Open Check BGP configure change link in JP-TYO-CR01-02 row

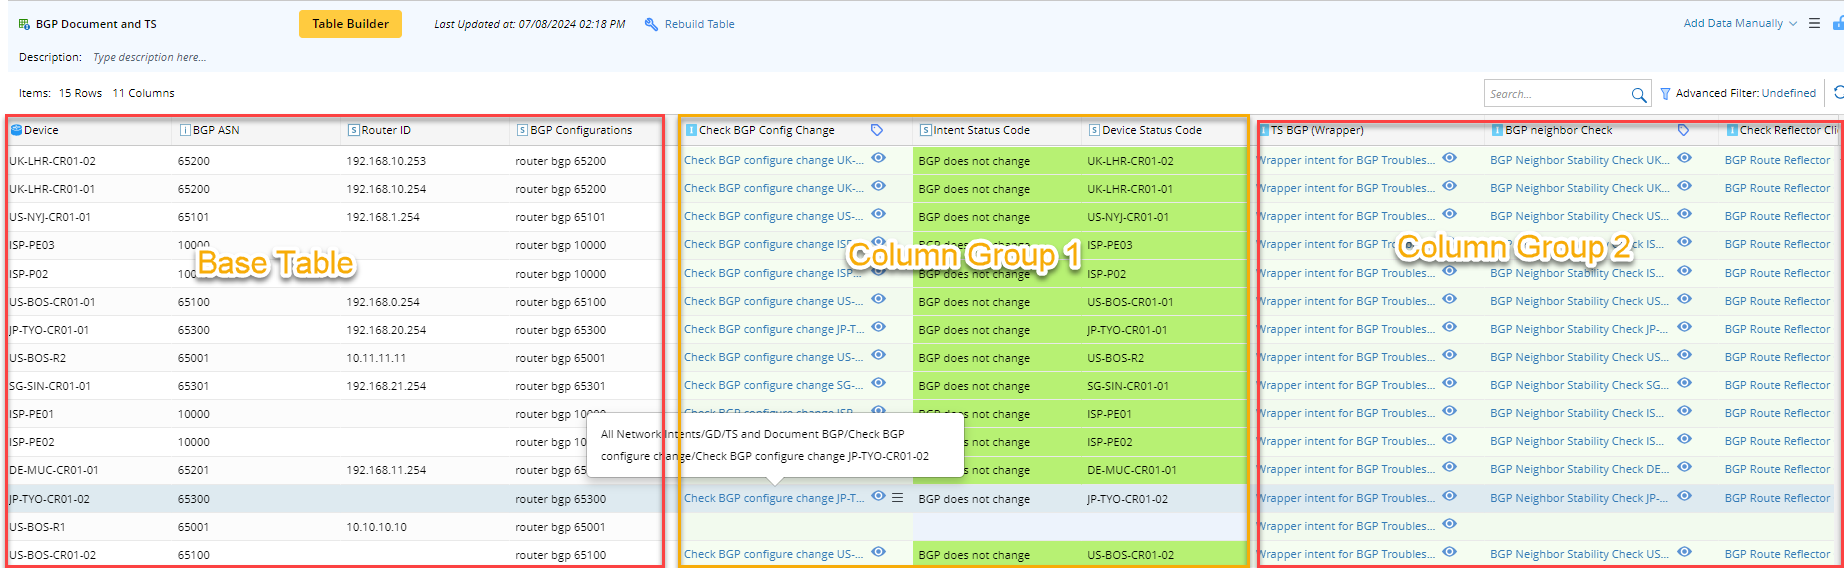click(x=774, y=498)
